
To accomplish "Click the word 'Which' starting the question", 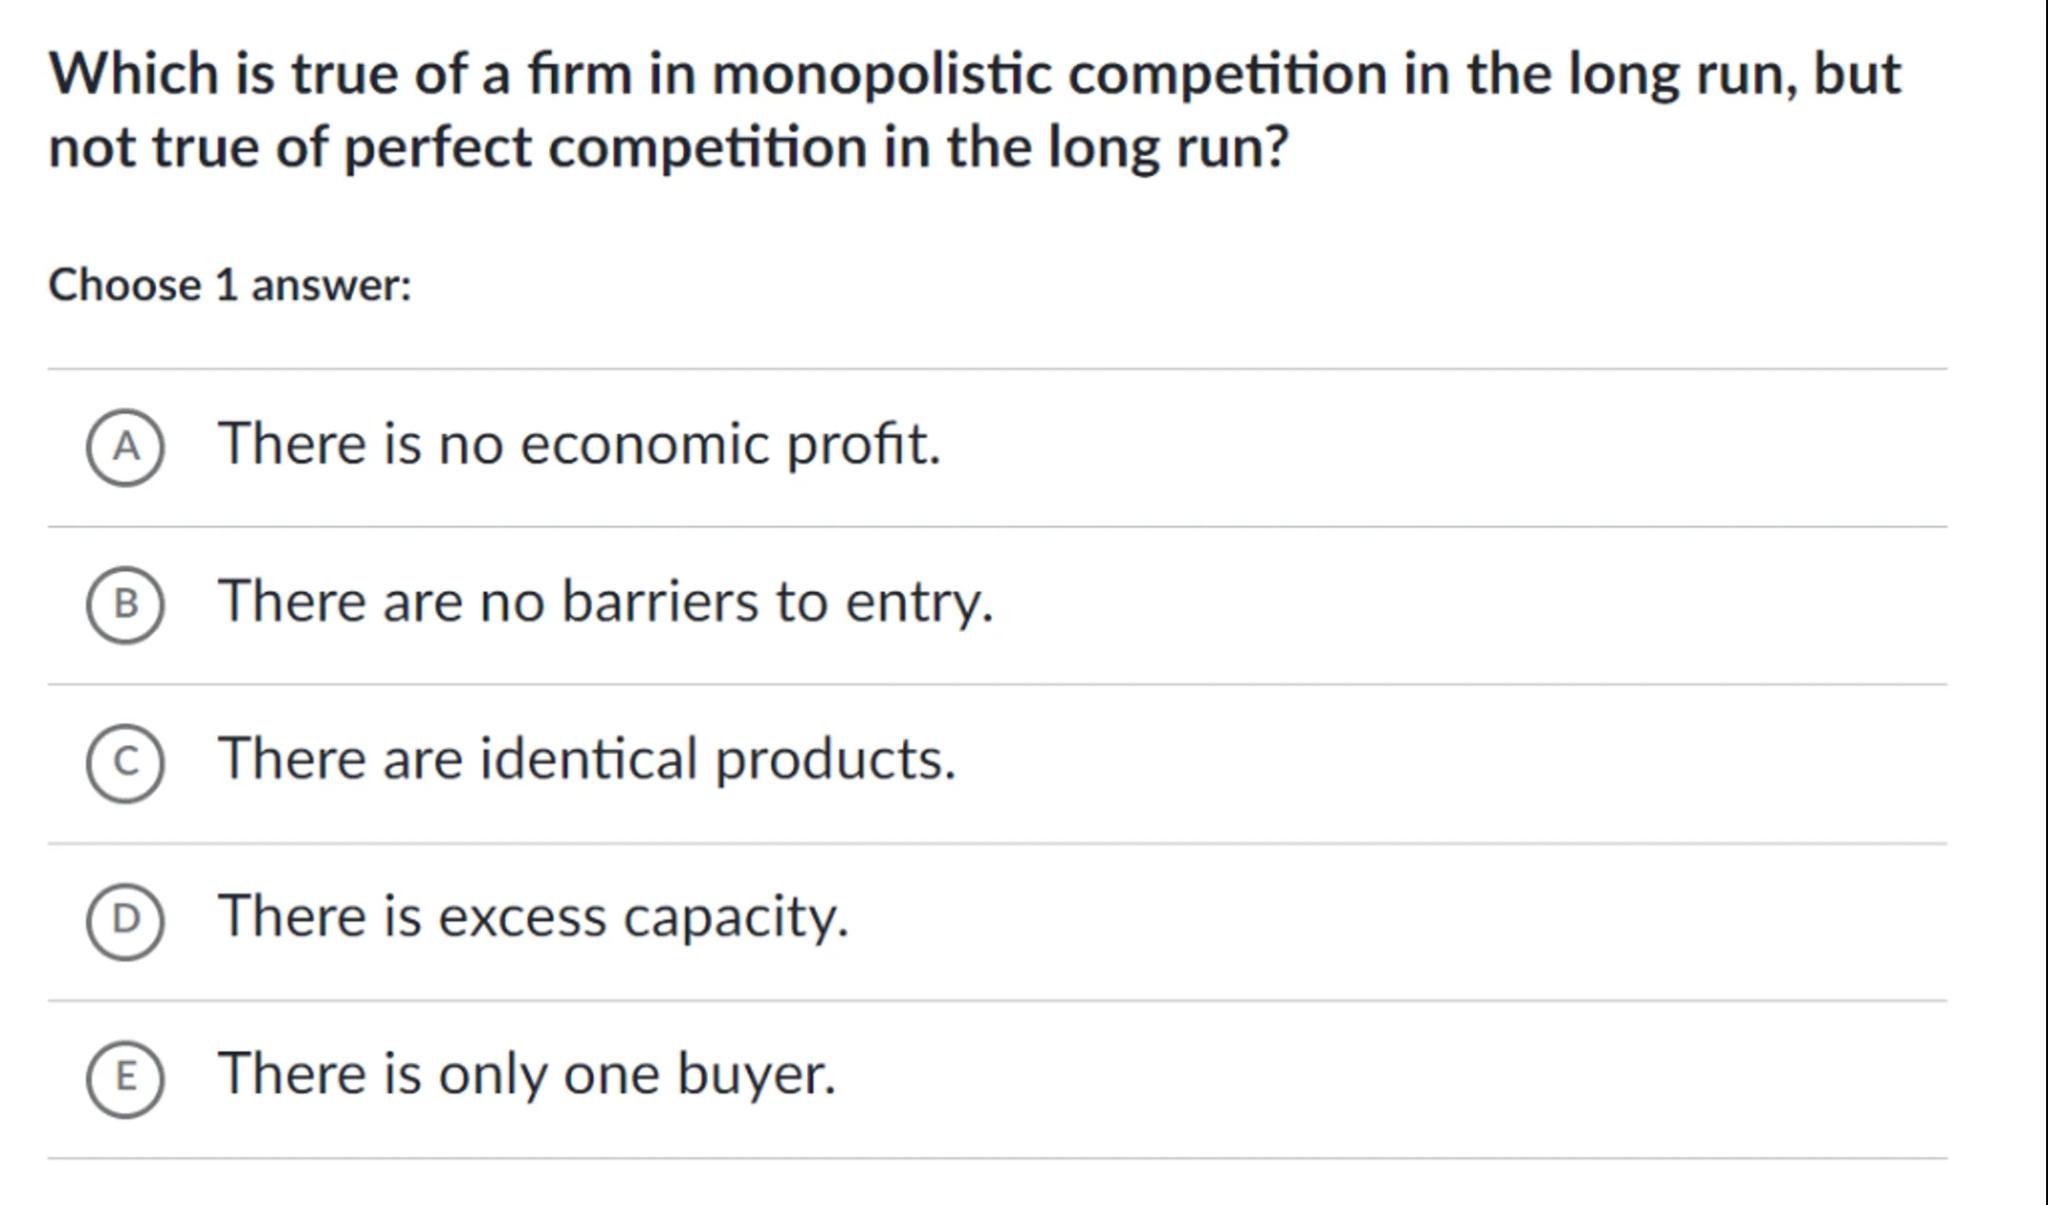I will coord(134,75).
